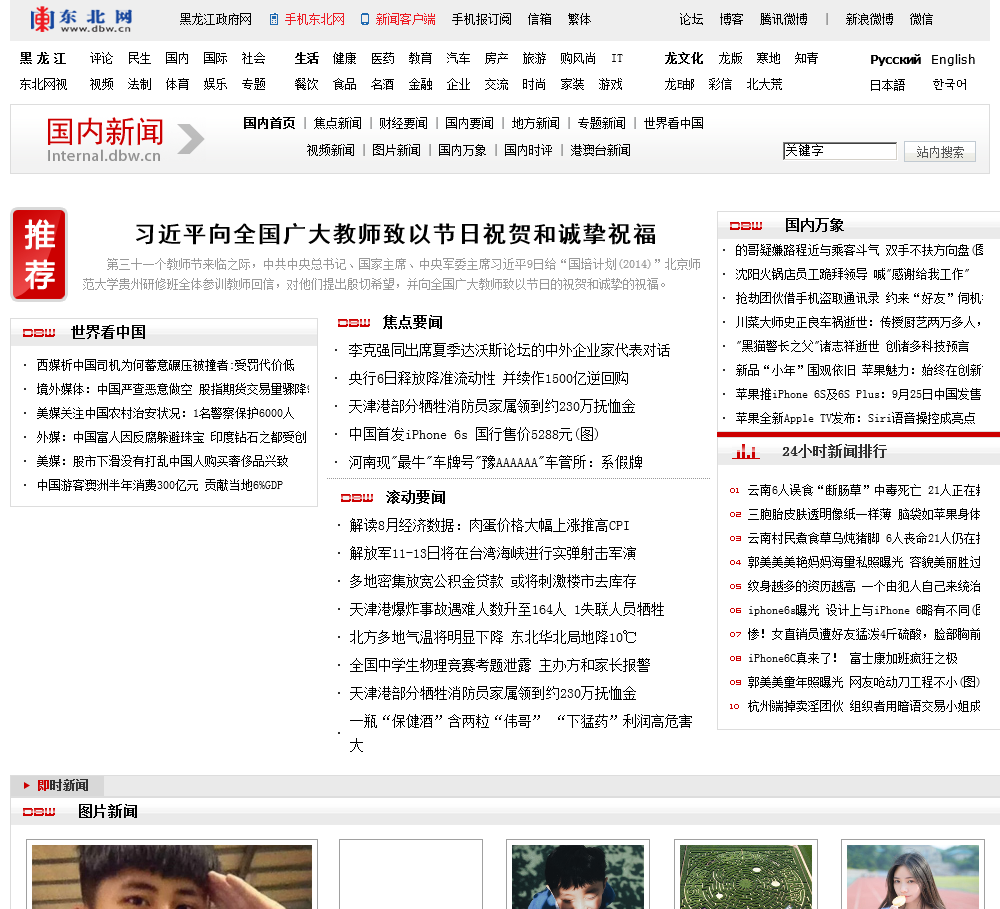Open the saluting boy photo thumbnail
1000x909 pixels.
[x=172, y=877]
